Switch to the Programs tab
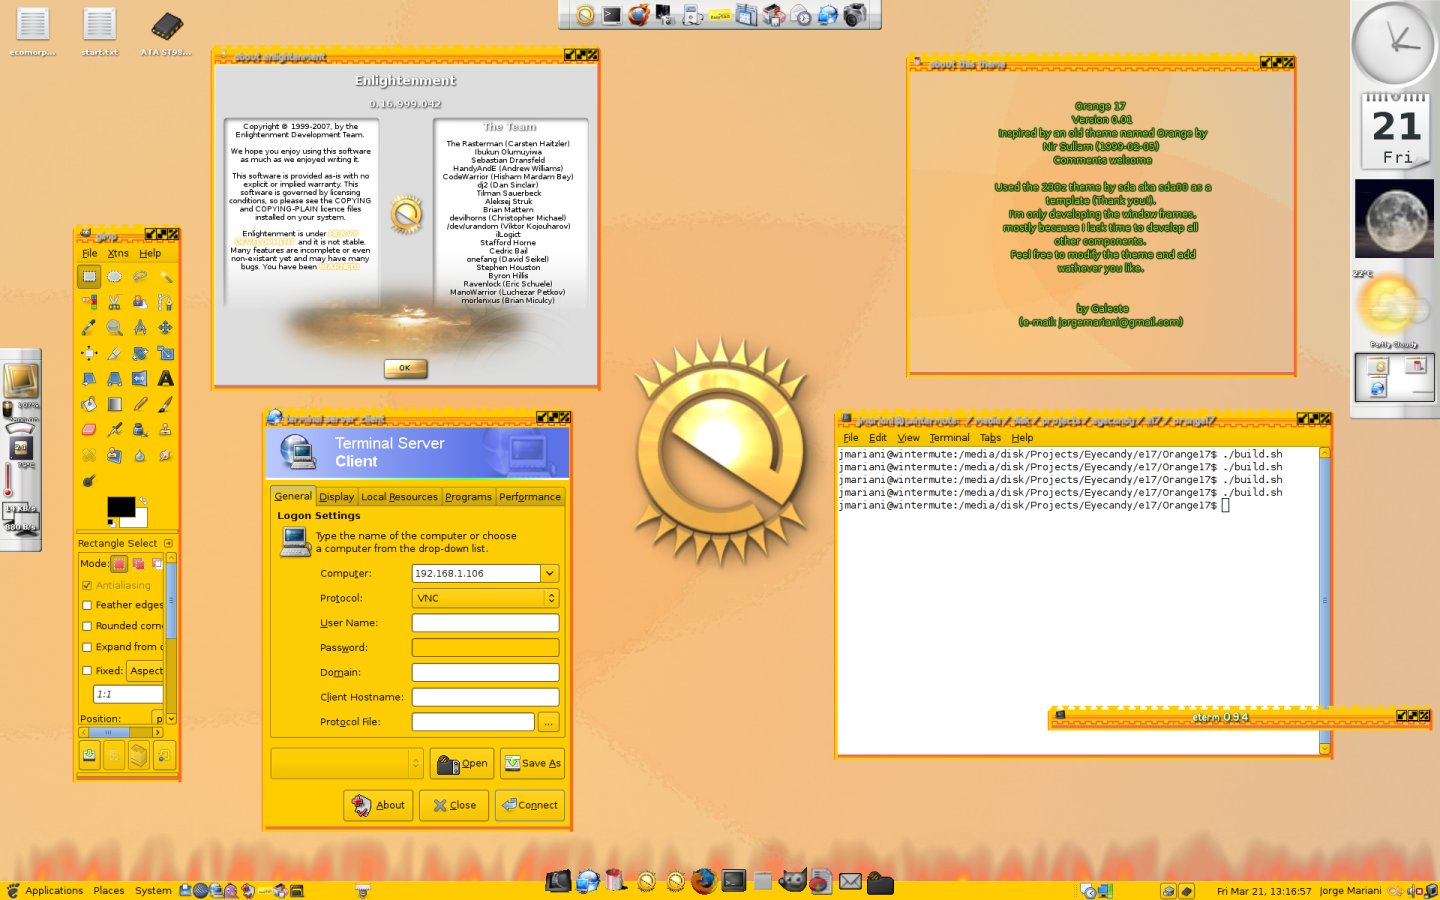Screen dimensions: 1440x900 click(x=468, y=497)
